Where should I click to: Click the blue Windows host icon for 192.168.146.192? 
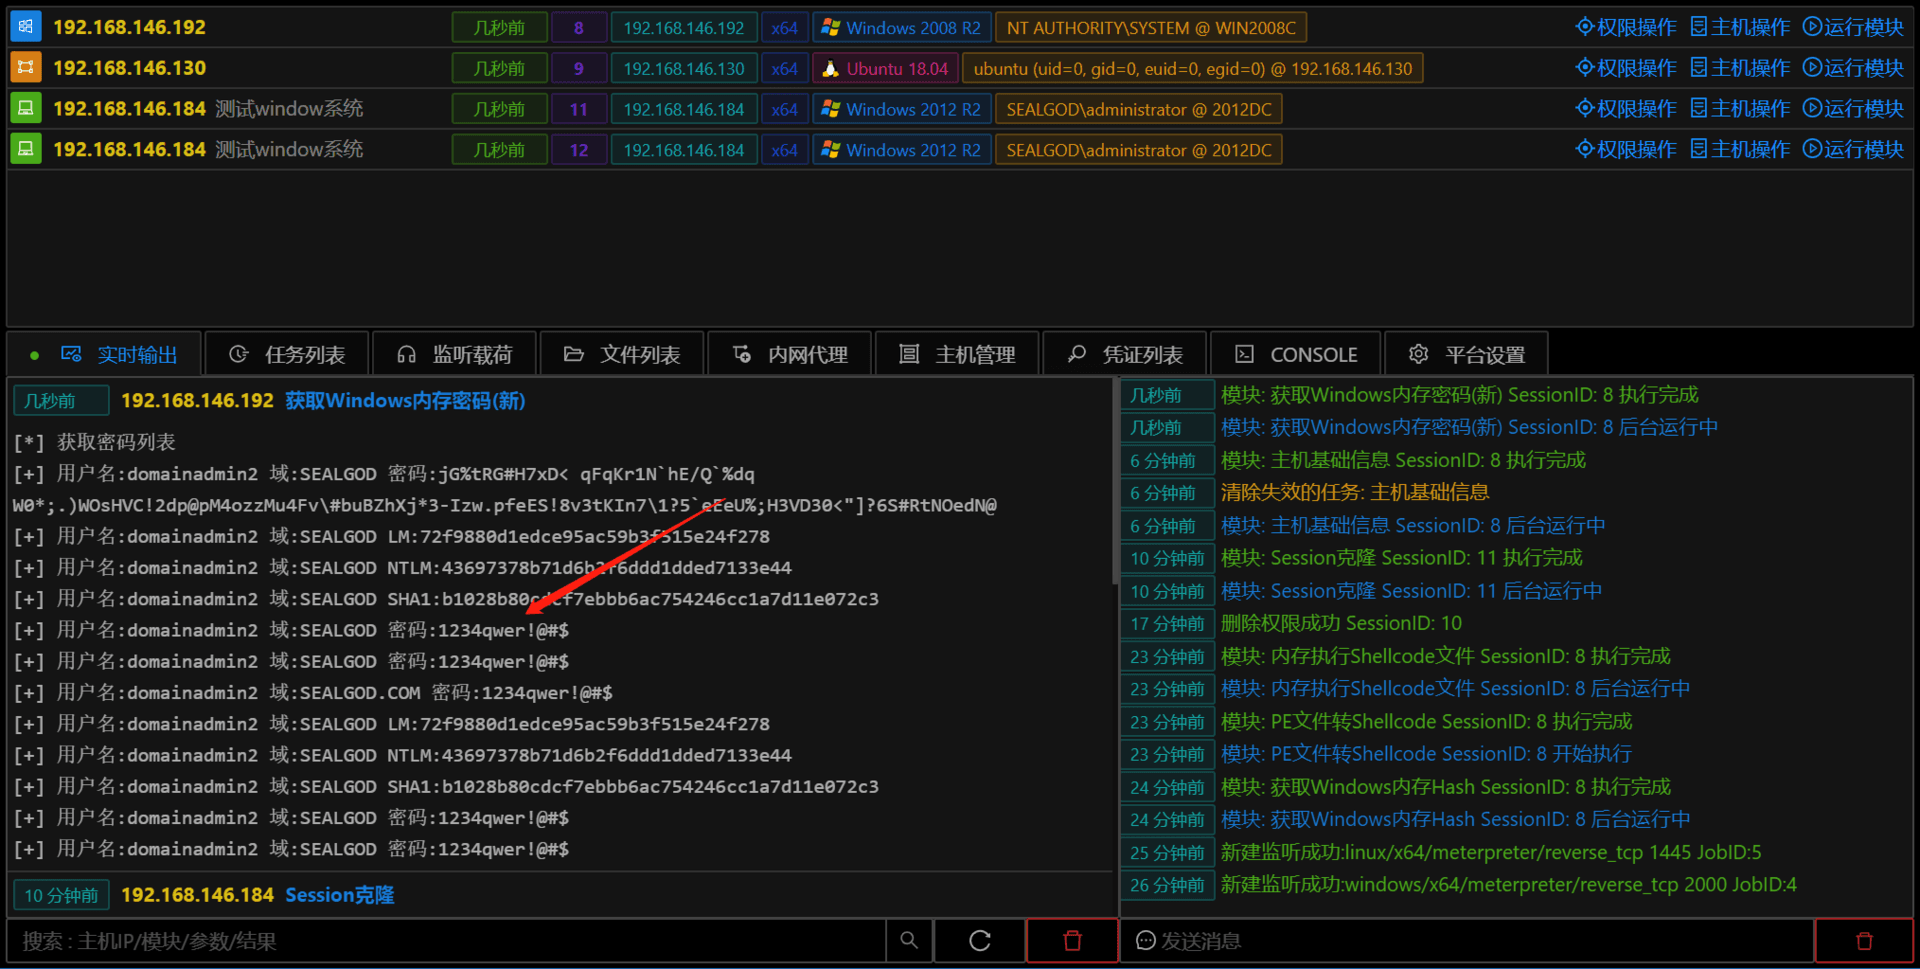pos(26,27)
